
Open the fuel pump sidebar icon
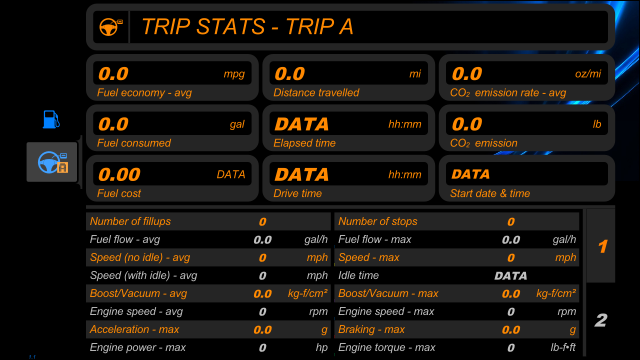click(51, 119)
